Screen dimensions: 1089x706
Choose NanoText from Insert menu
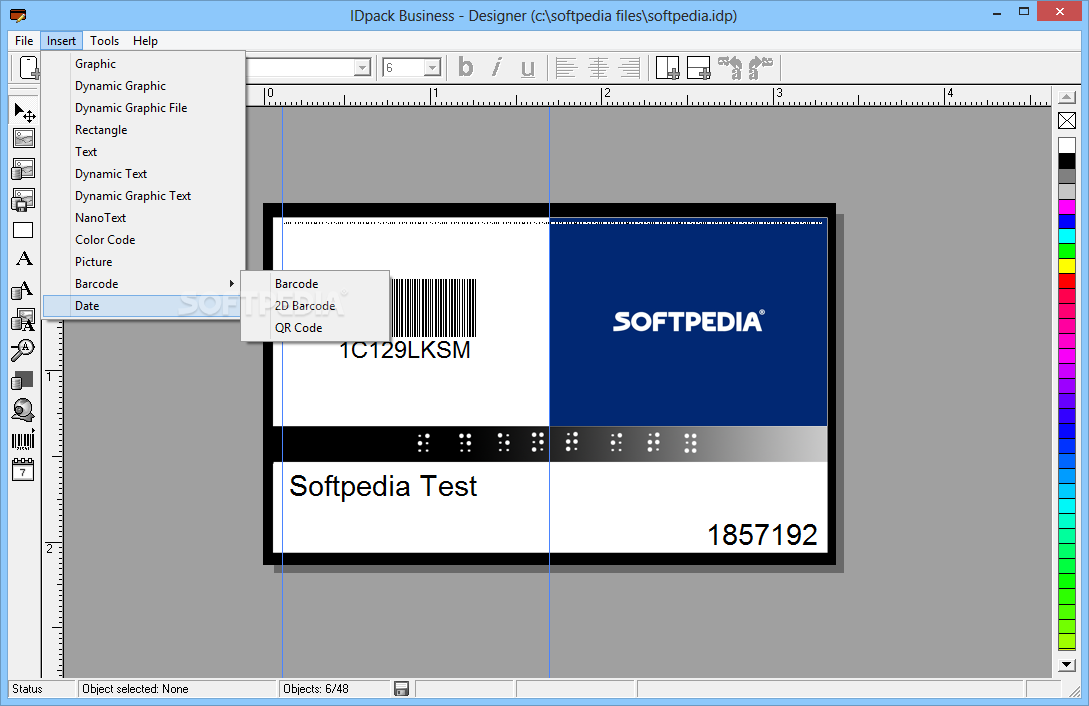pos(144,217)
